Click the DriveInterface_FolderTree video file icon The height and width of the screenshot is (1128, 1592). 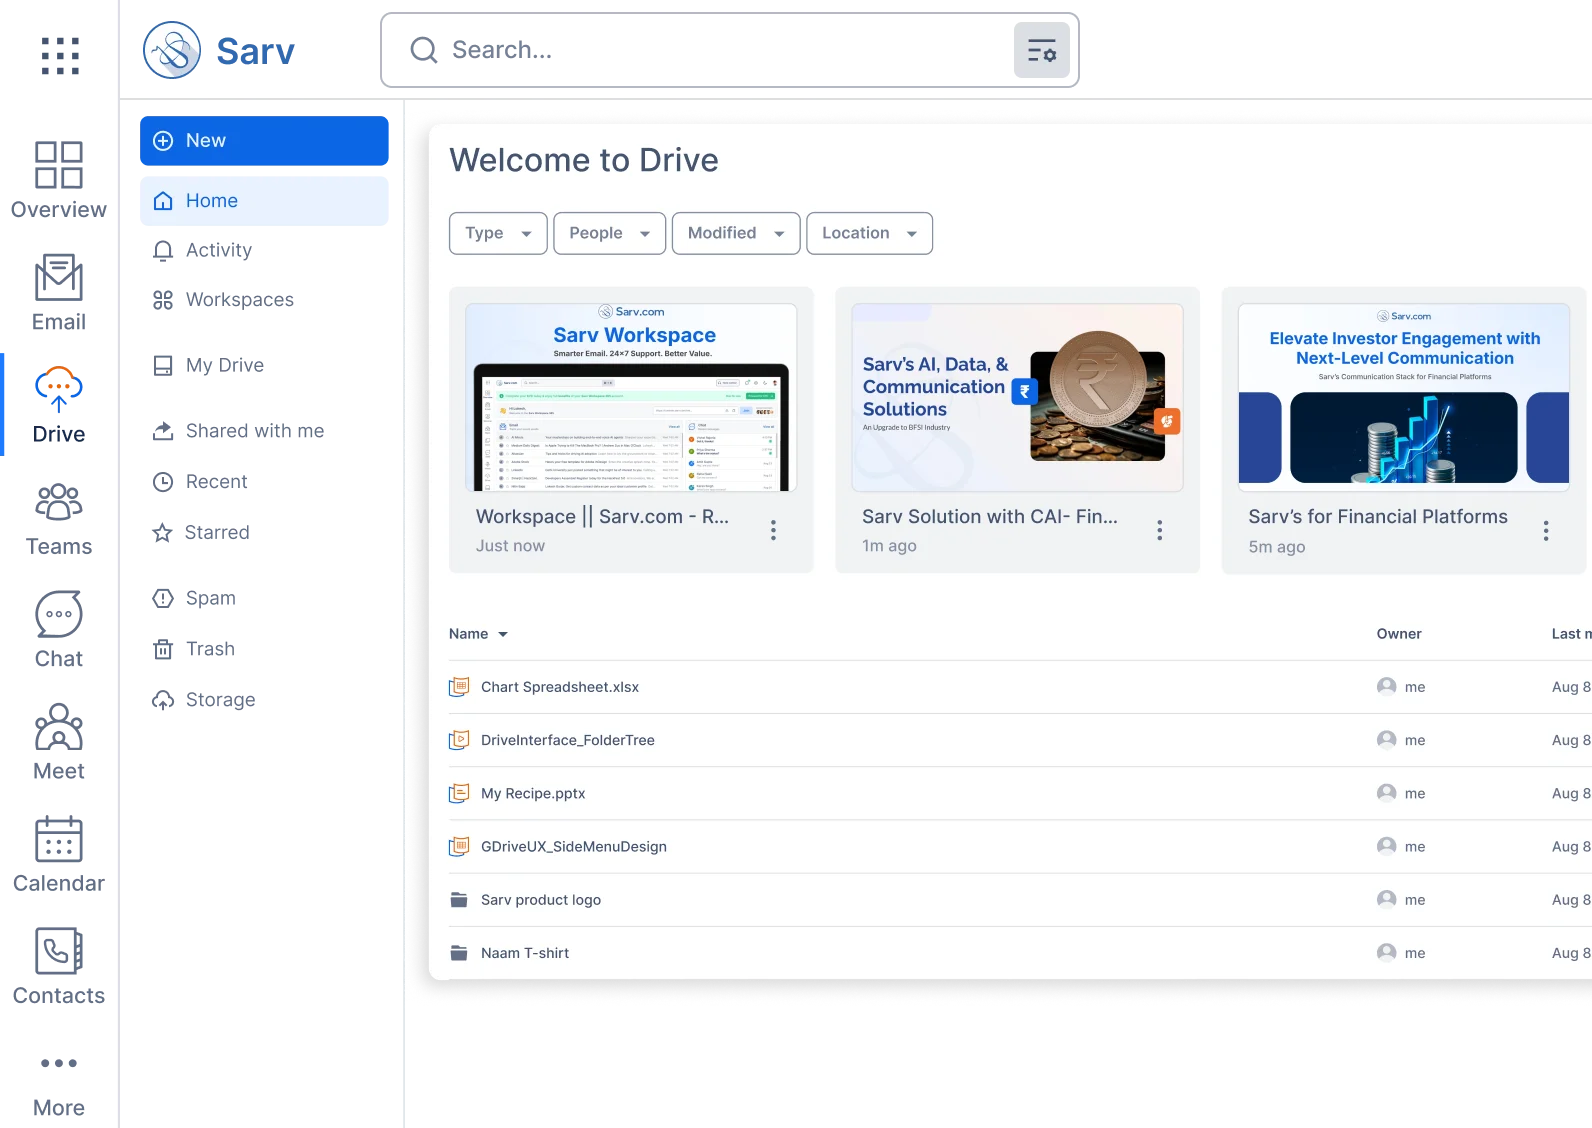[x=459, y=740]
